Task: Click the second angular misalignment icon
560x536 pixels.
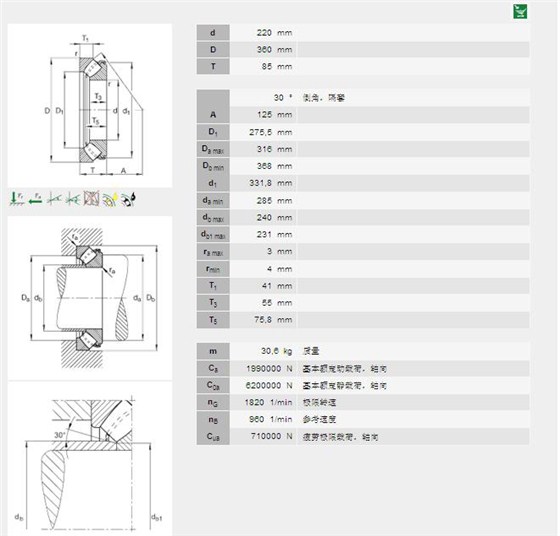Action: click(x=72, y=199)
